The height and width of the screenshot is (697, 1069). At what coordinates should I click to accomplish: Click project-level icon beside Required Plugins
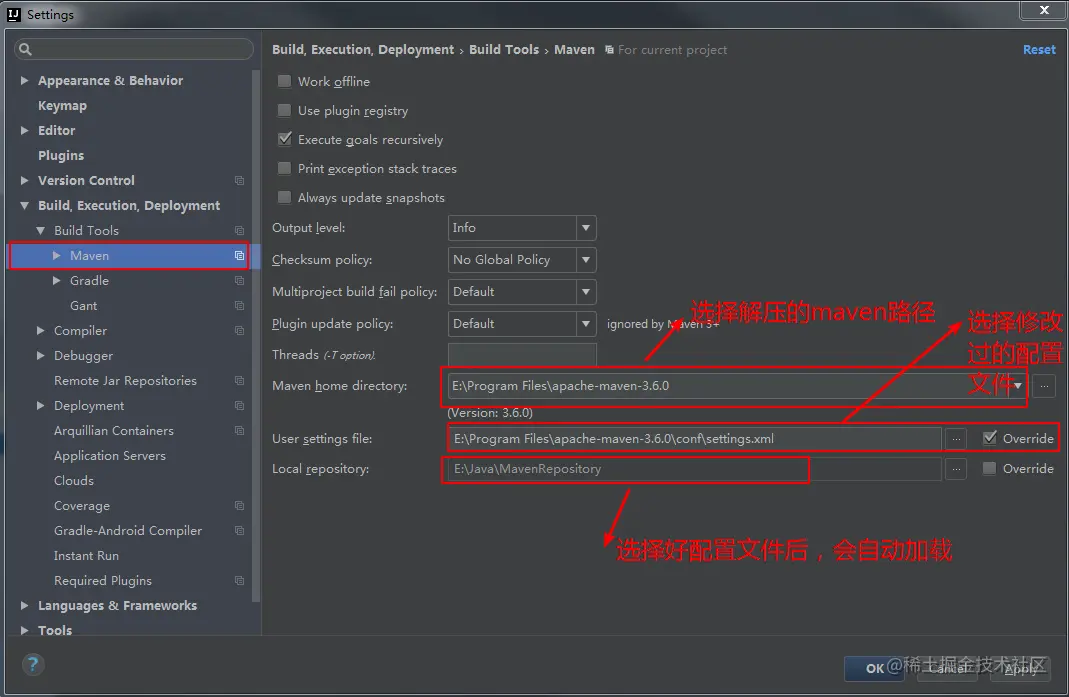tap(239, 581)
